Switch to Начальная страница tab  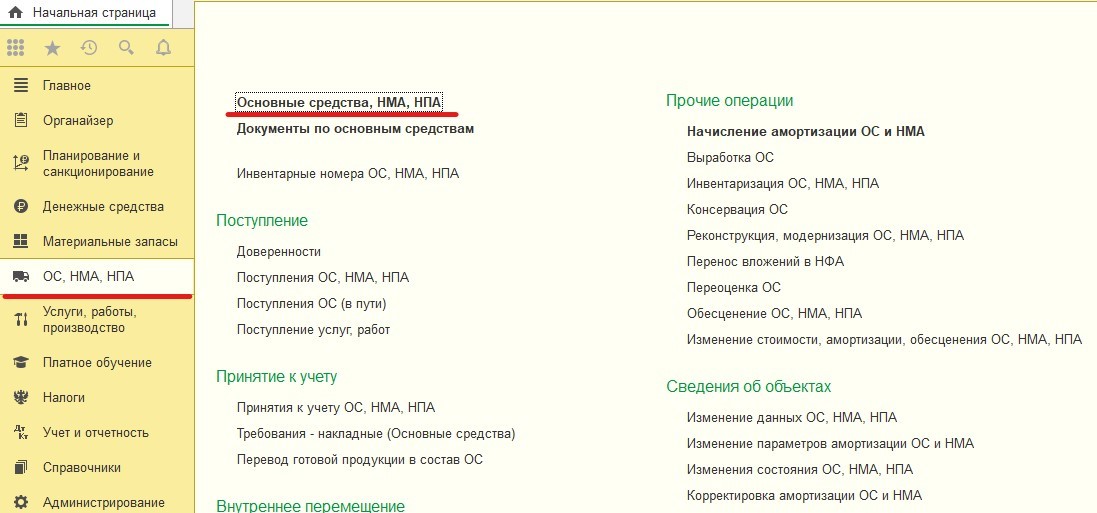(x=94, y=13)
